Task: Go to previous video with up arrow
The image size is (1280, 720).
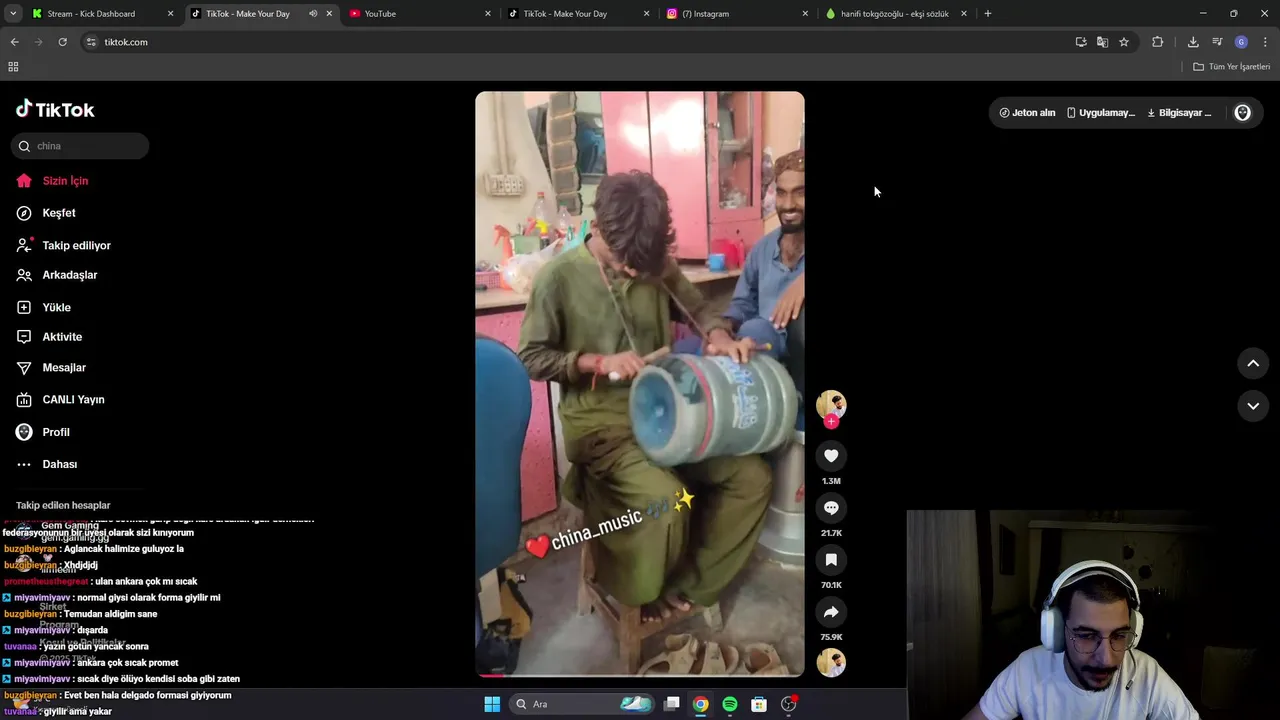Action: [1253, 364]
